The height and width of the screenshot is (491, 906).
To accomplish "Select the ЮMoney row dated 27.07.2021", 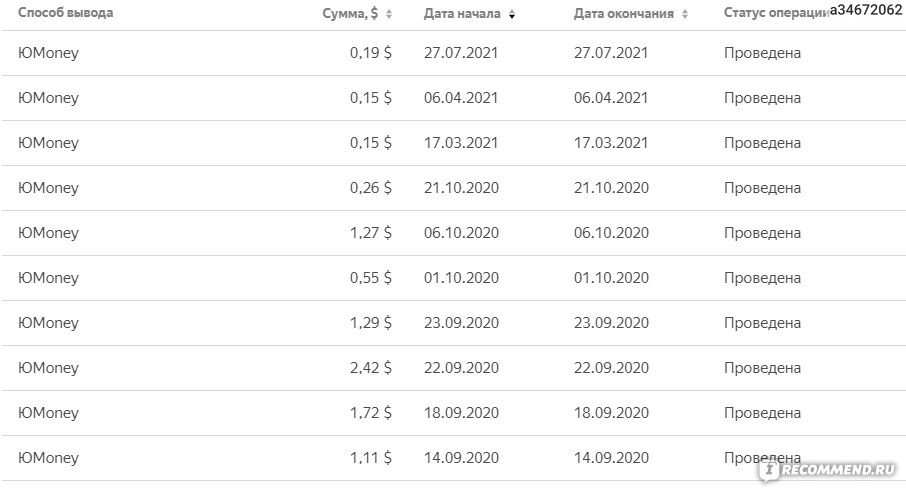I will (453, 53).
